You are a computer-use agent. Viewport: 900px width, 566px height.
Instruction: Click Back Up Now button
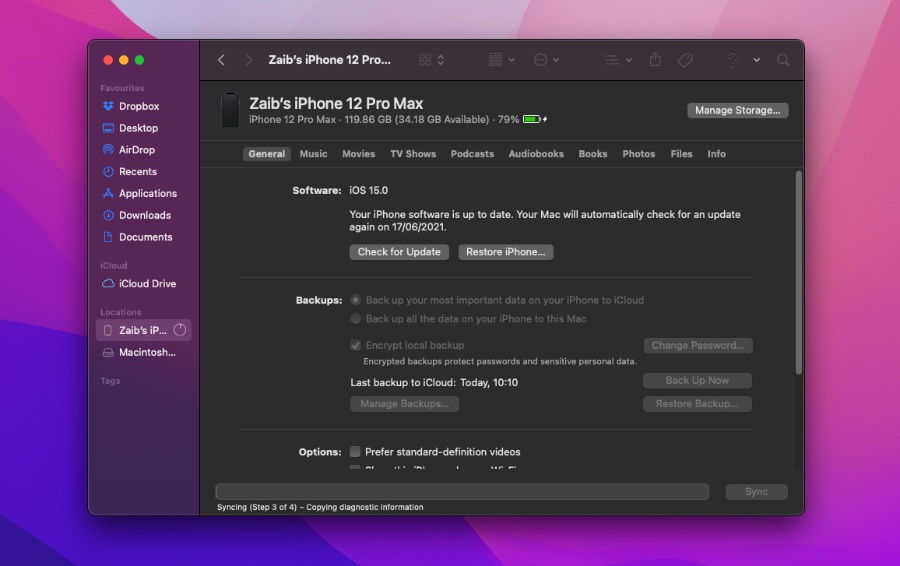pyautogui.click(x=697, y=381)
